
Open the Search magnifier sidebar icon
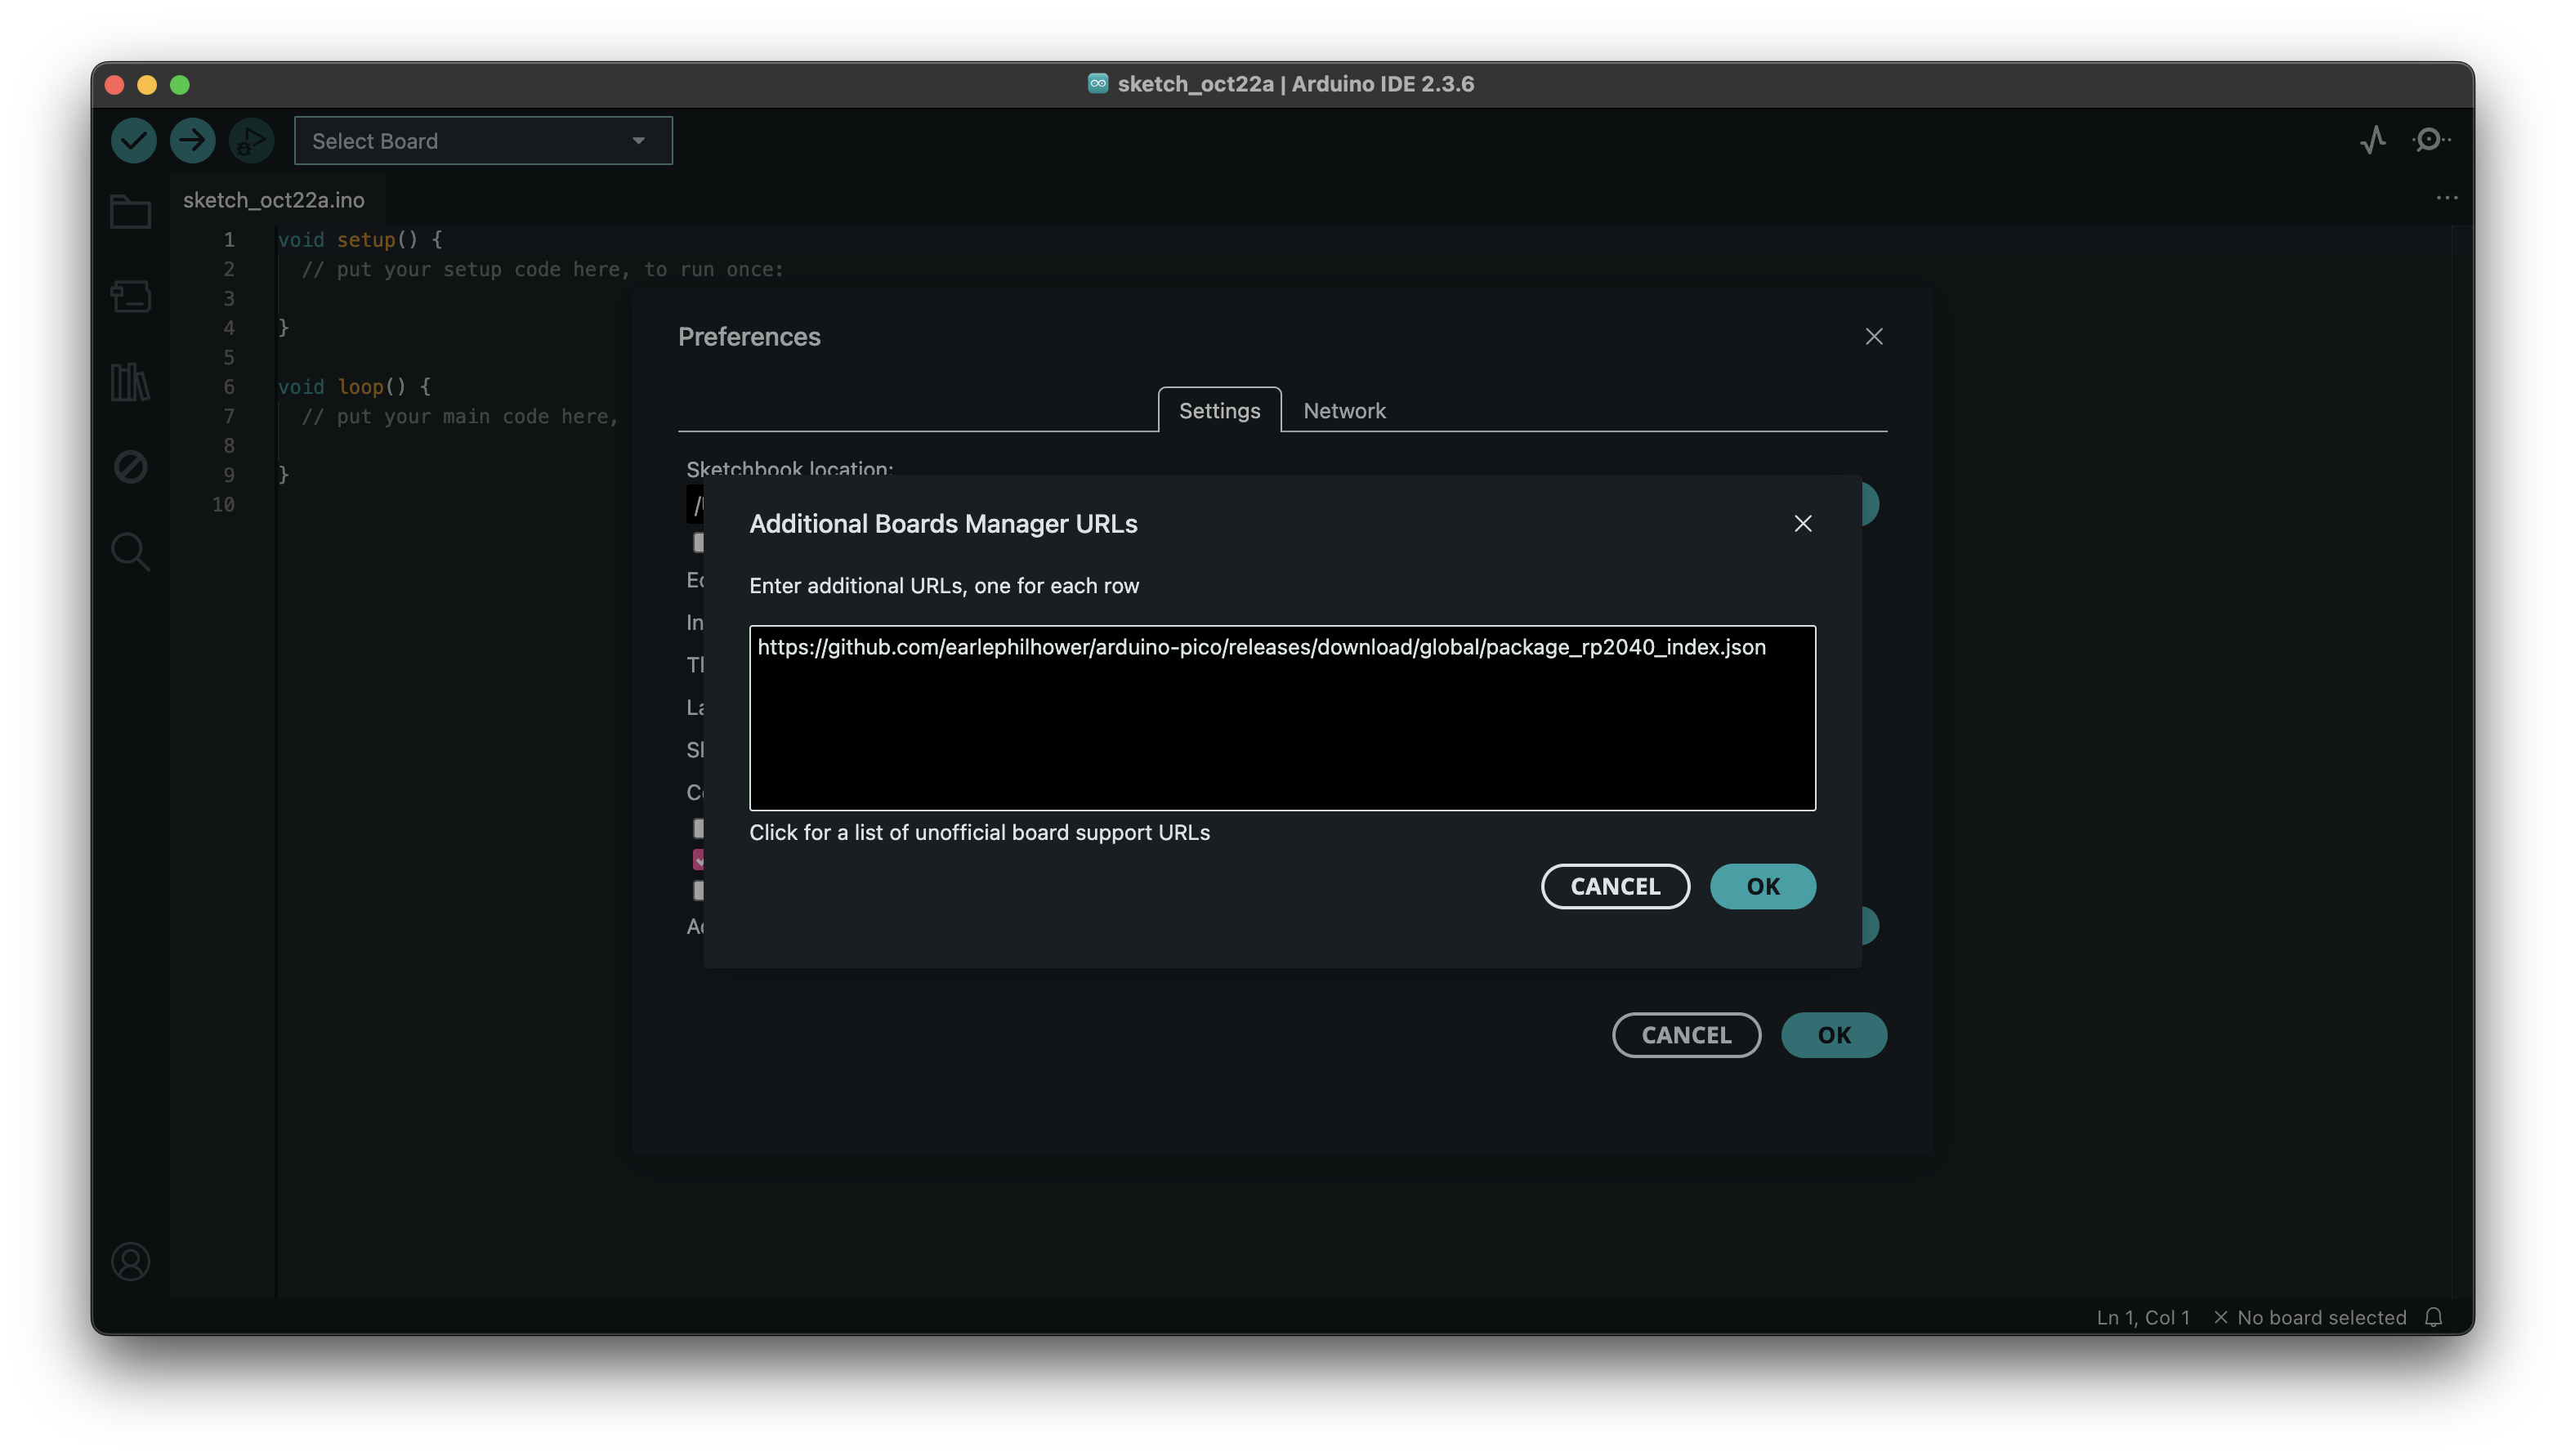pos(130,551)
